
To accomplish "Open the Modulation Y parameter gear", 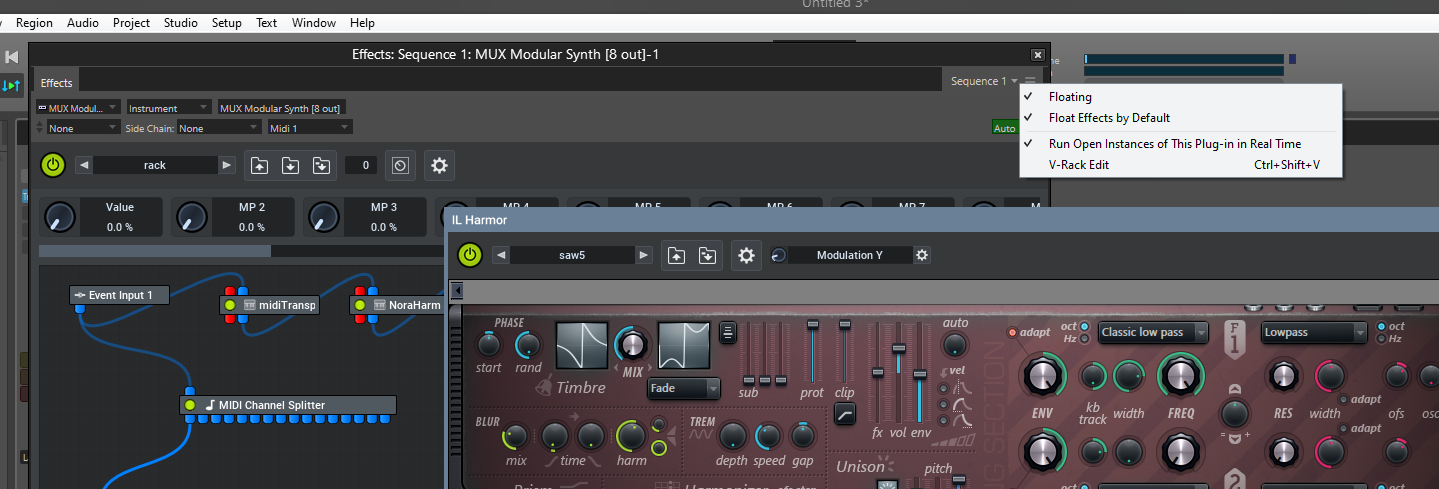I will click(x=922, y=255).
